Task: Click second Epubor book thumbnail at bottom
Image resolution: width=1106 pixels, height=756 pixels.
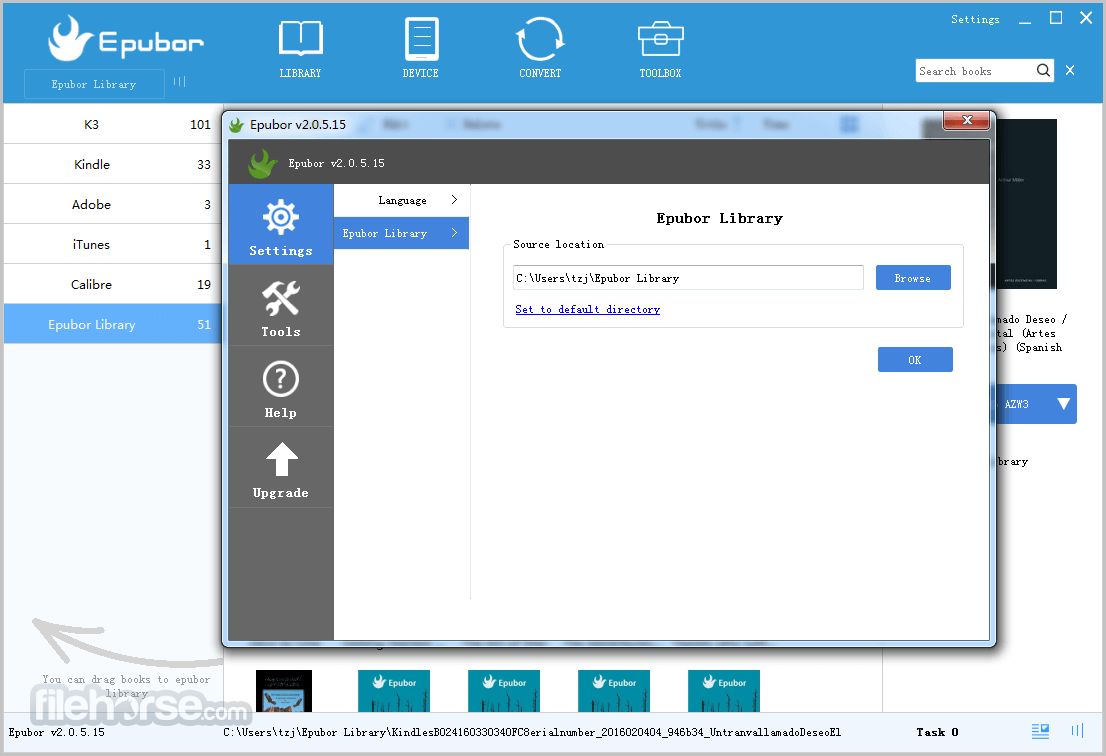Action: point(394,691)
